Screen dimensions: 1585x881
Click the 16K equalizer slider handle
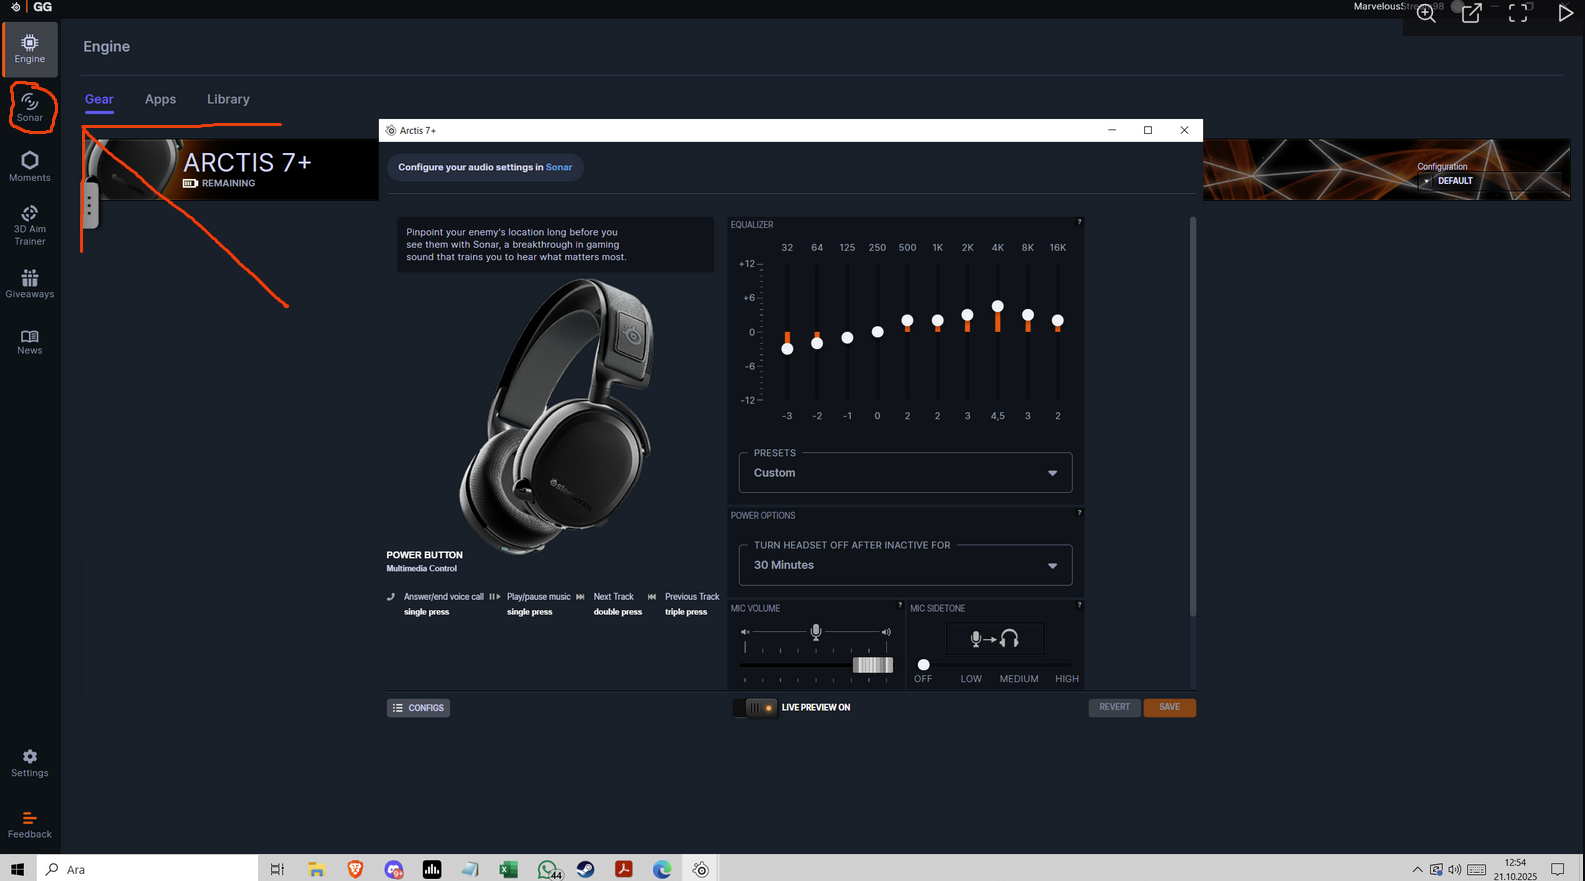click(1058, 321)
